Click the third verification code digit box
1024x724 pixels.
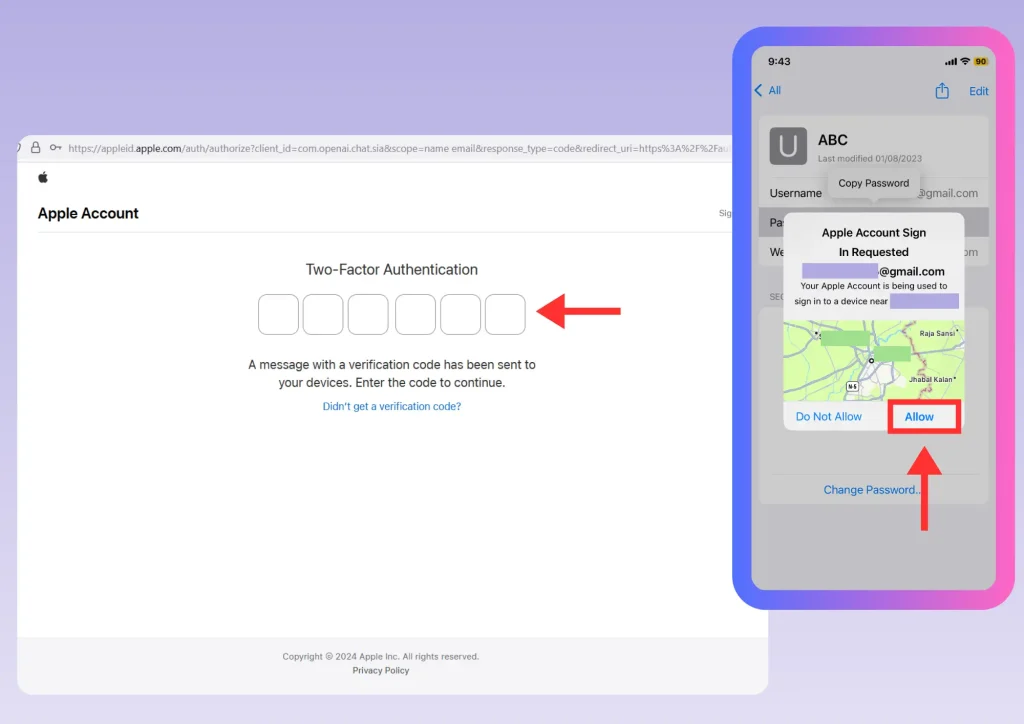click(368, 314)
